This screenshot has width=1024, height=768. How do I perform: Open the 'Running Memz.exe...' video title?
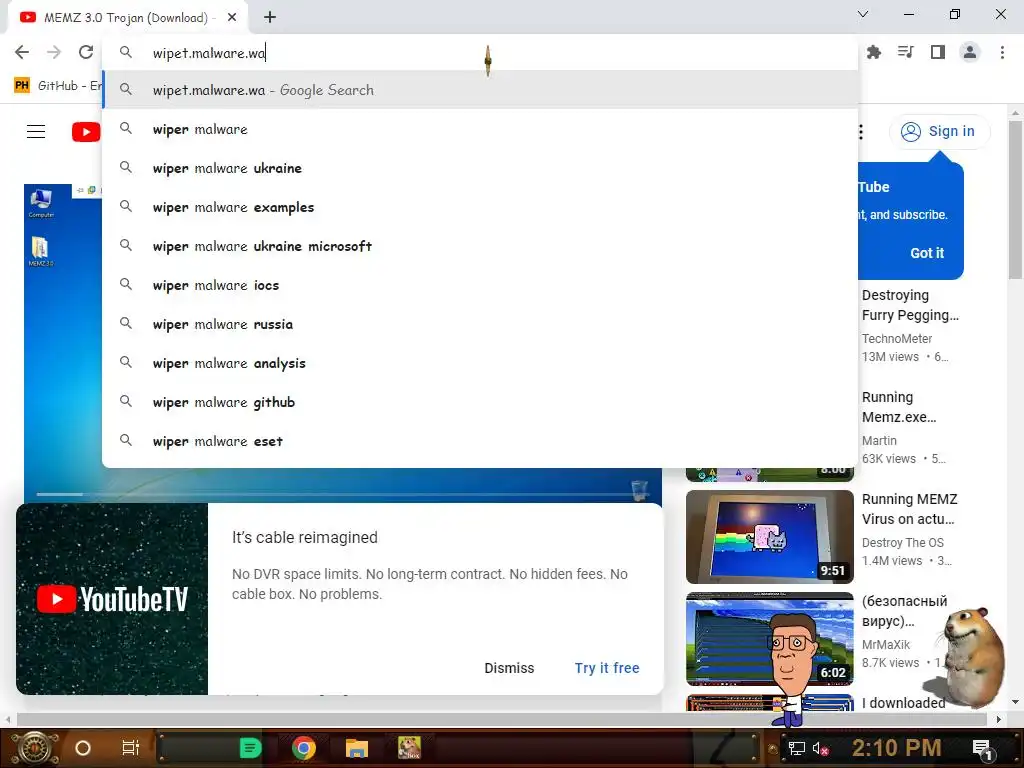899,407
